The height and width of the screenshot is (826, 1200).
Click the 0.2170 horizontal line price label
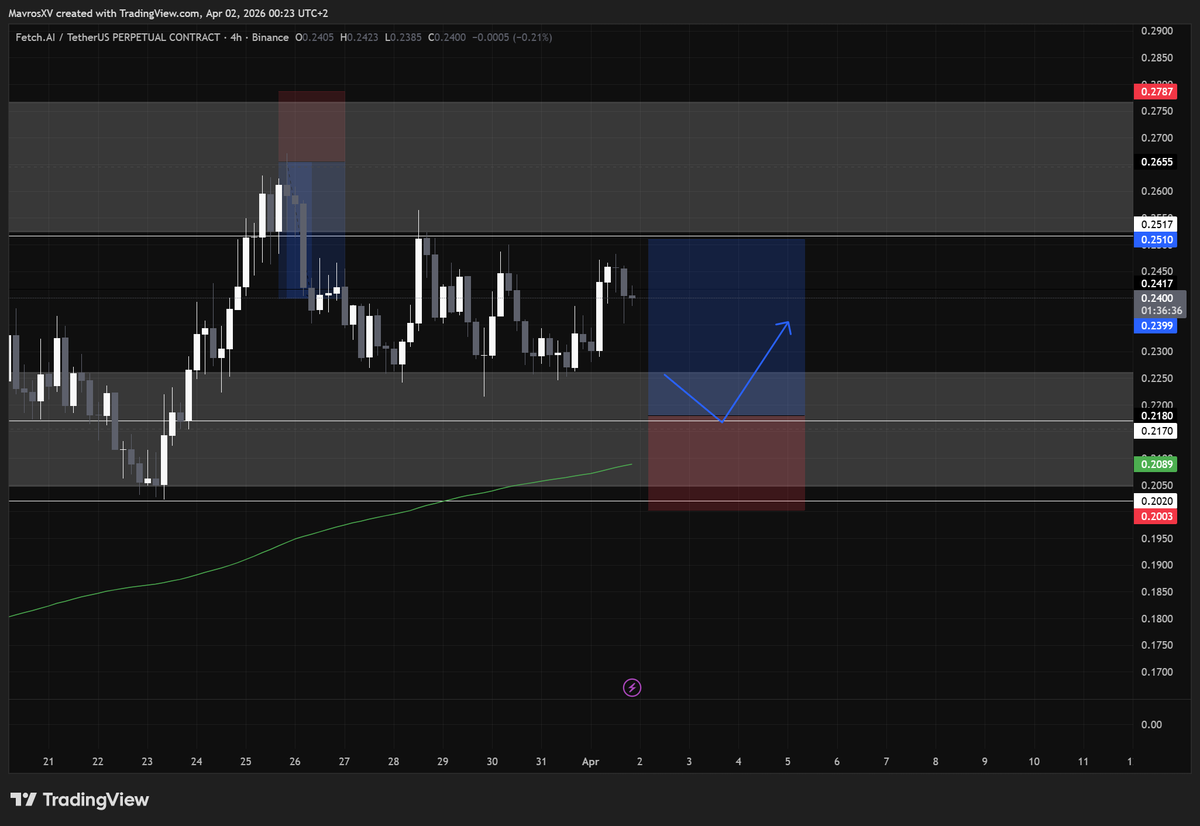(1154, 431)
